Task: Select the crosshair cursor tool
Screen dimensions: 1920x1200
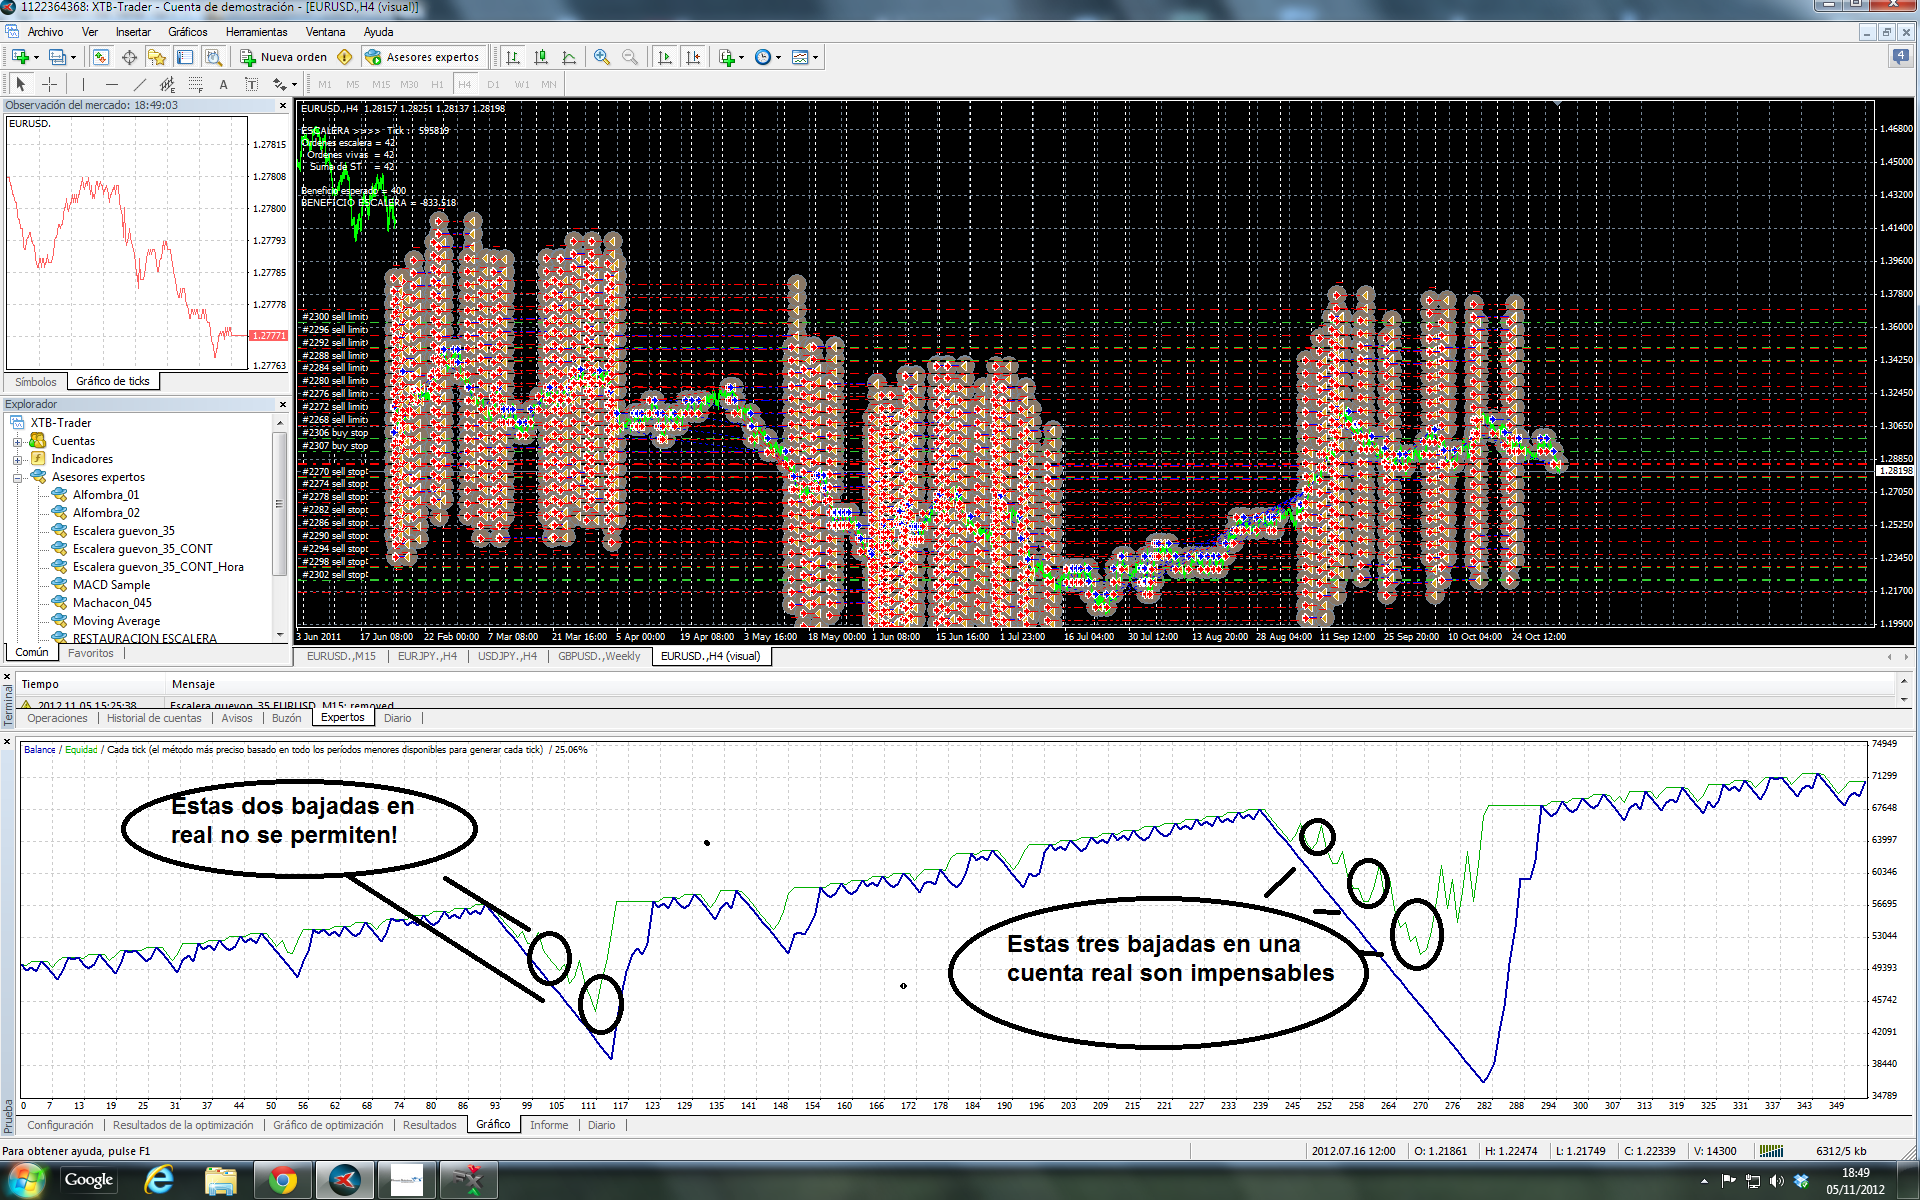Action: point(49,84)
